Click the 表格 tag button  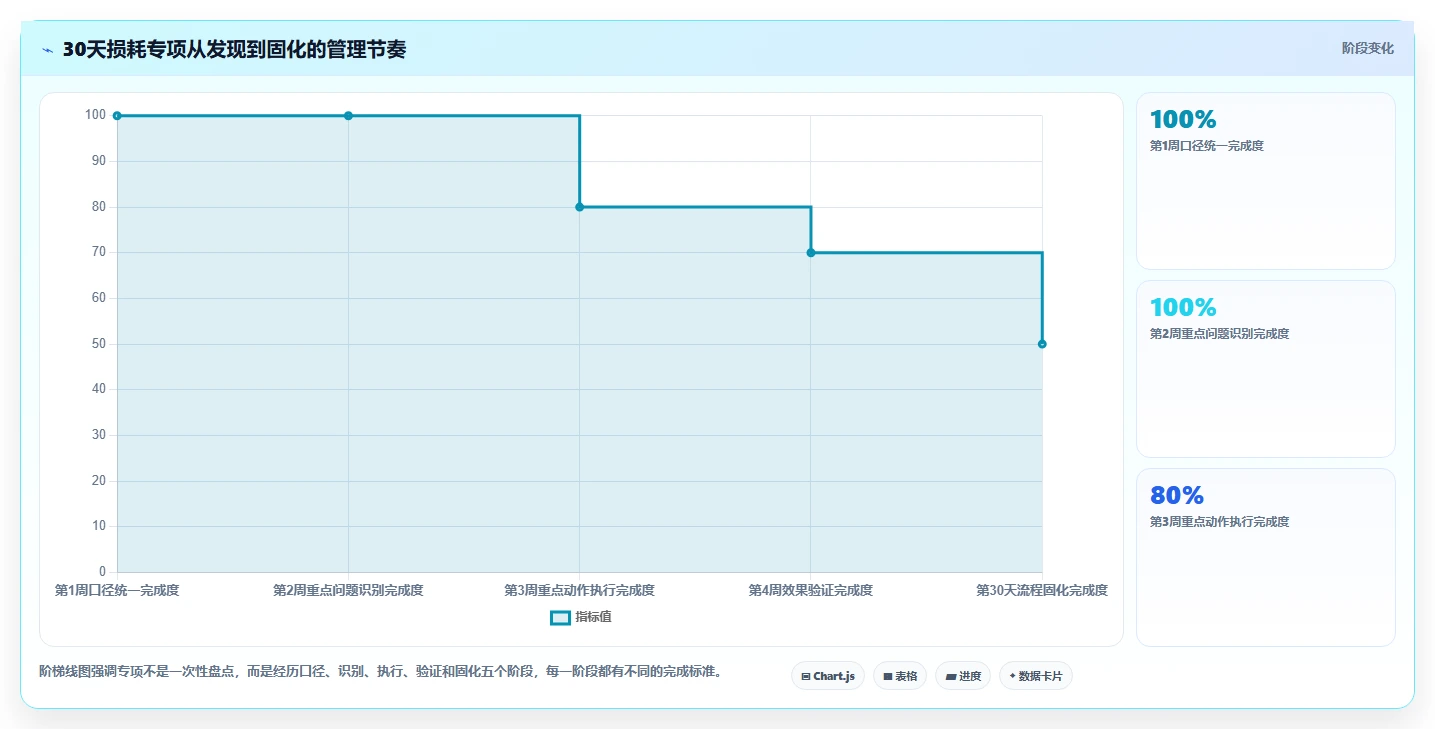click(x=900, y=676)
